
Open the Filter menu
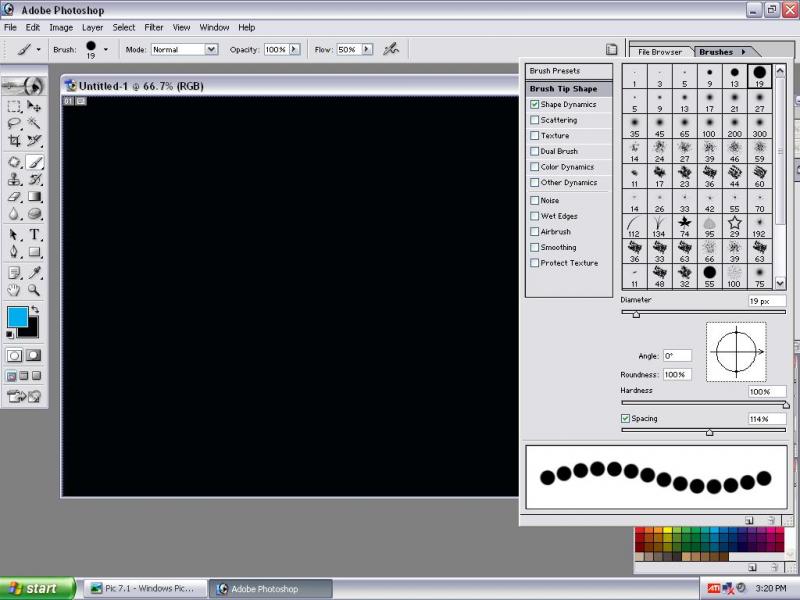[154, 27]
